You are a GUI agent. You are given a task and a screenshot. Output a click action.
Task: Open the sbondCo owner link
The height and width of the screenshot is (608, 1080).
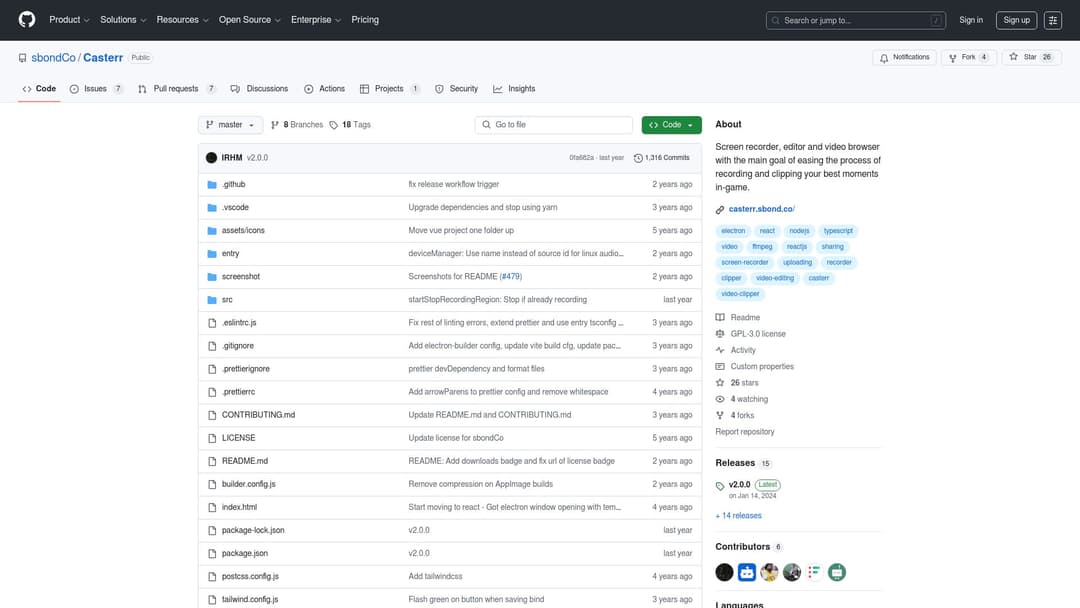tap(53, 58)
